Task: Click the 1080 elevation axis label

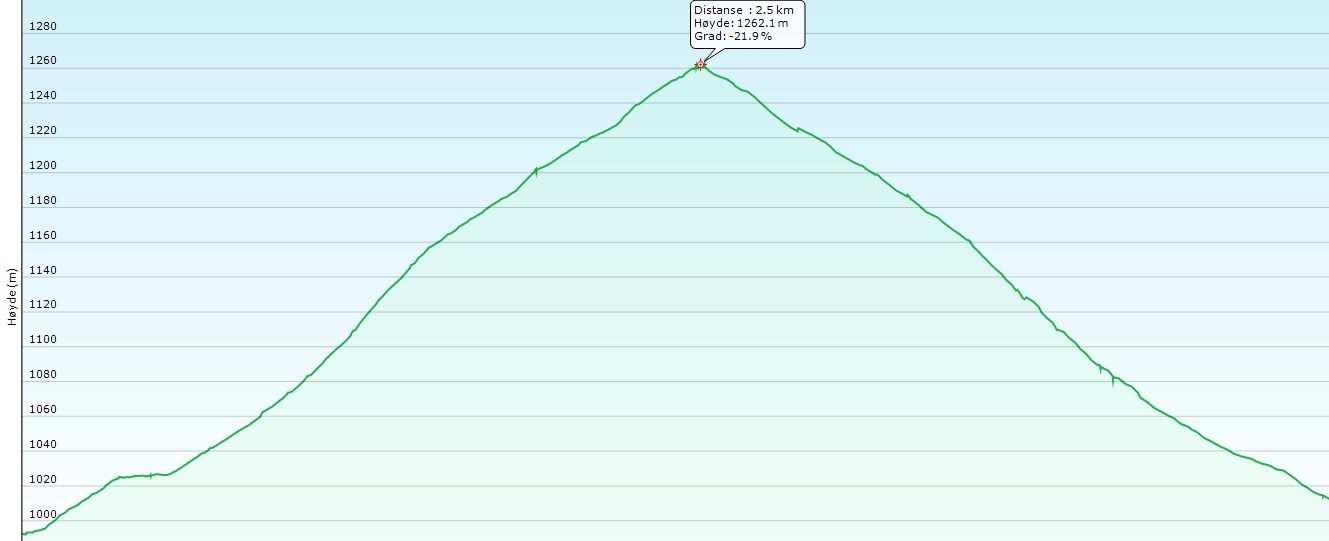Action: pyautogui.click(x=43, y=375)
